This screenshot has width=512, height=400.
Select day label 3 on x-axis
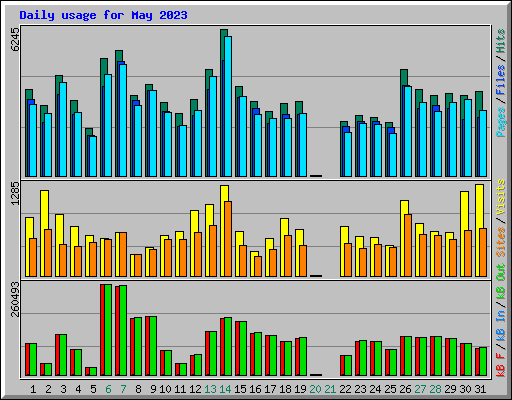63,389
